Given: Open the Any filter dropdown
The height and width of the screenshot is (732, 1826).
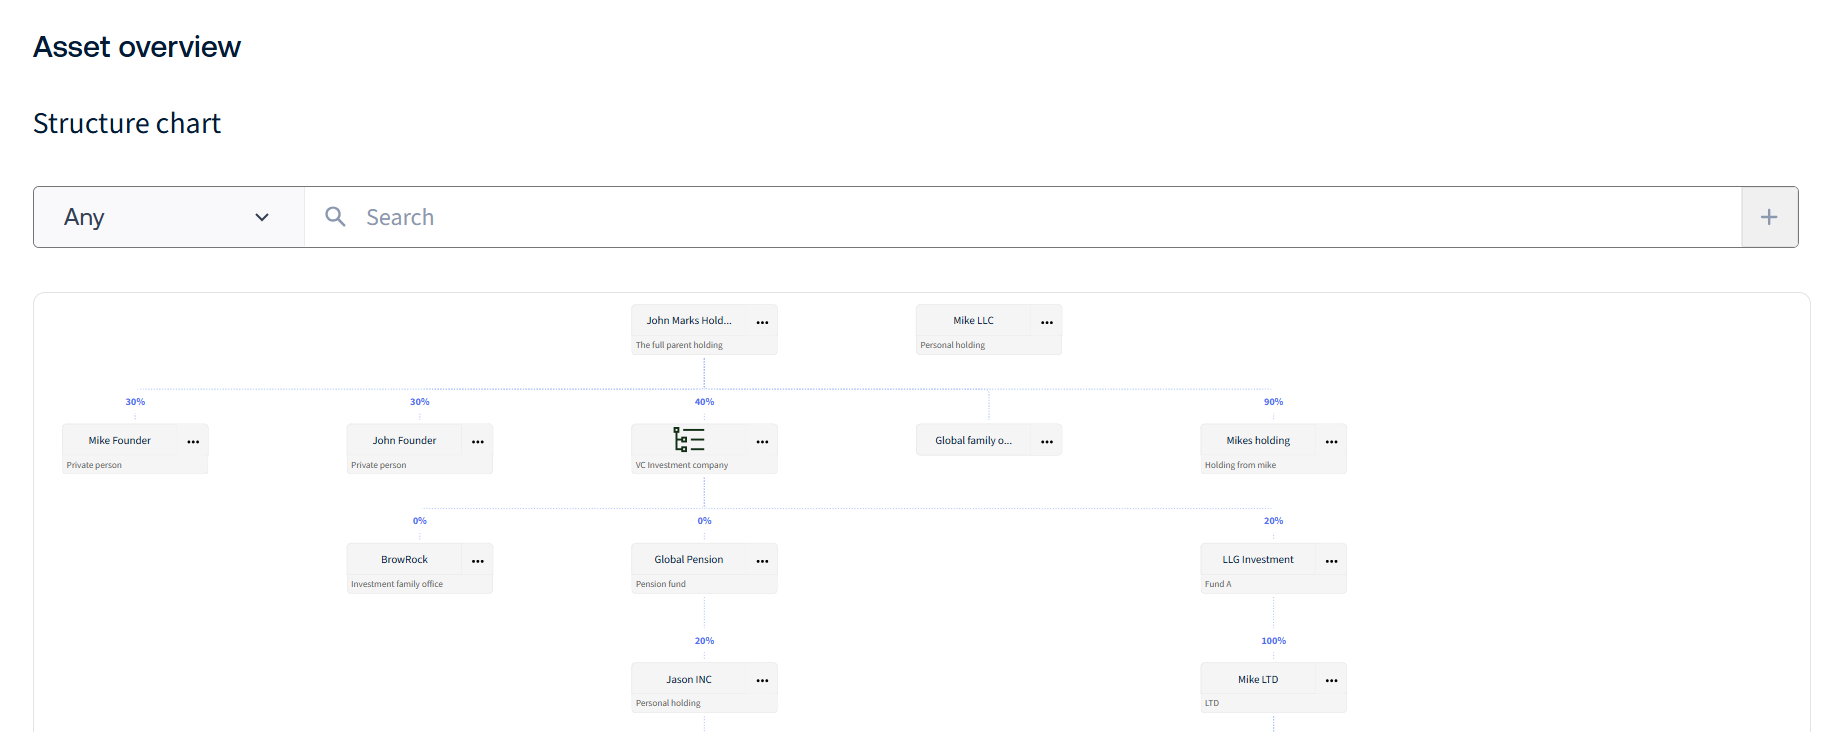Looking at the screenshot, I should (x=169, y=217).
